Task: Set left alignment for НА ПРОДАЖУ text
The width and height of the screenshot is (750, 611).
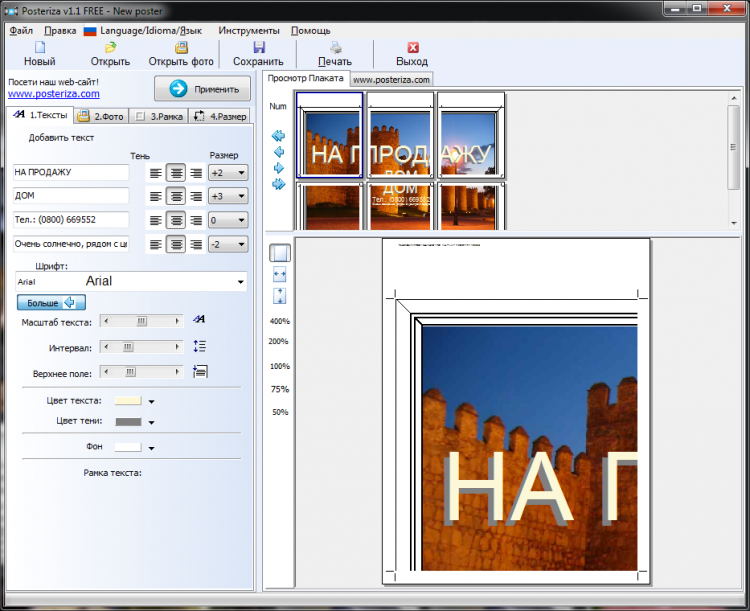Action: tap(155, 173)
